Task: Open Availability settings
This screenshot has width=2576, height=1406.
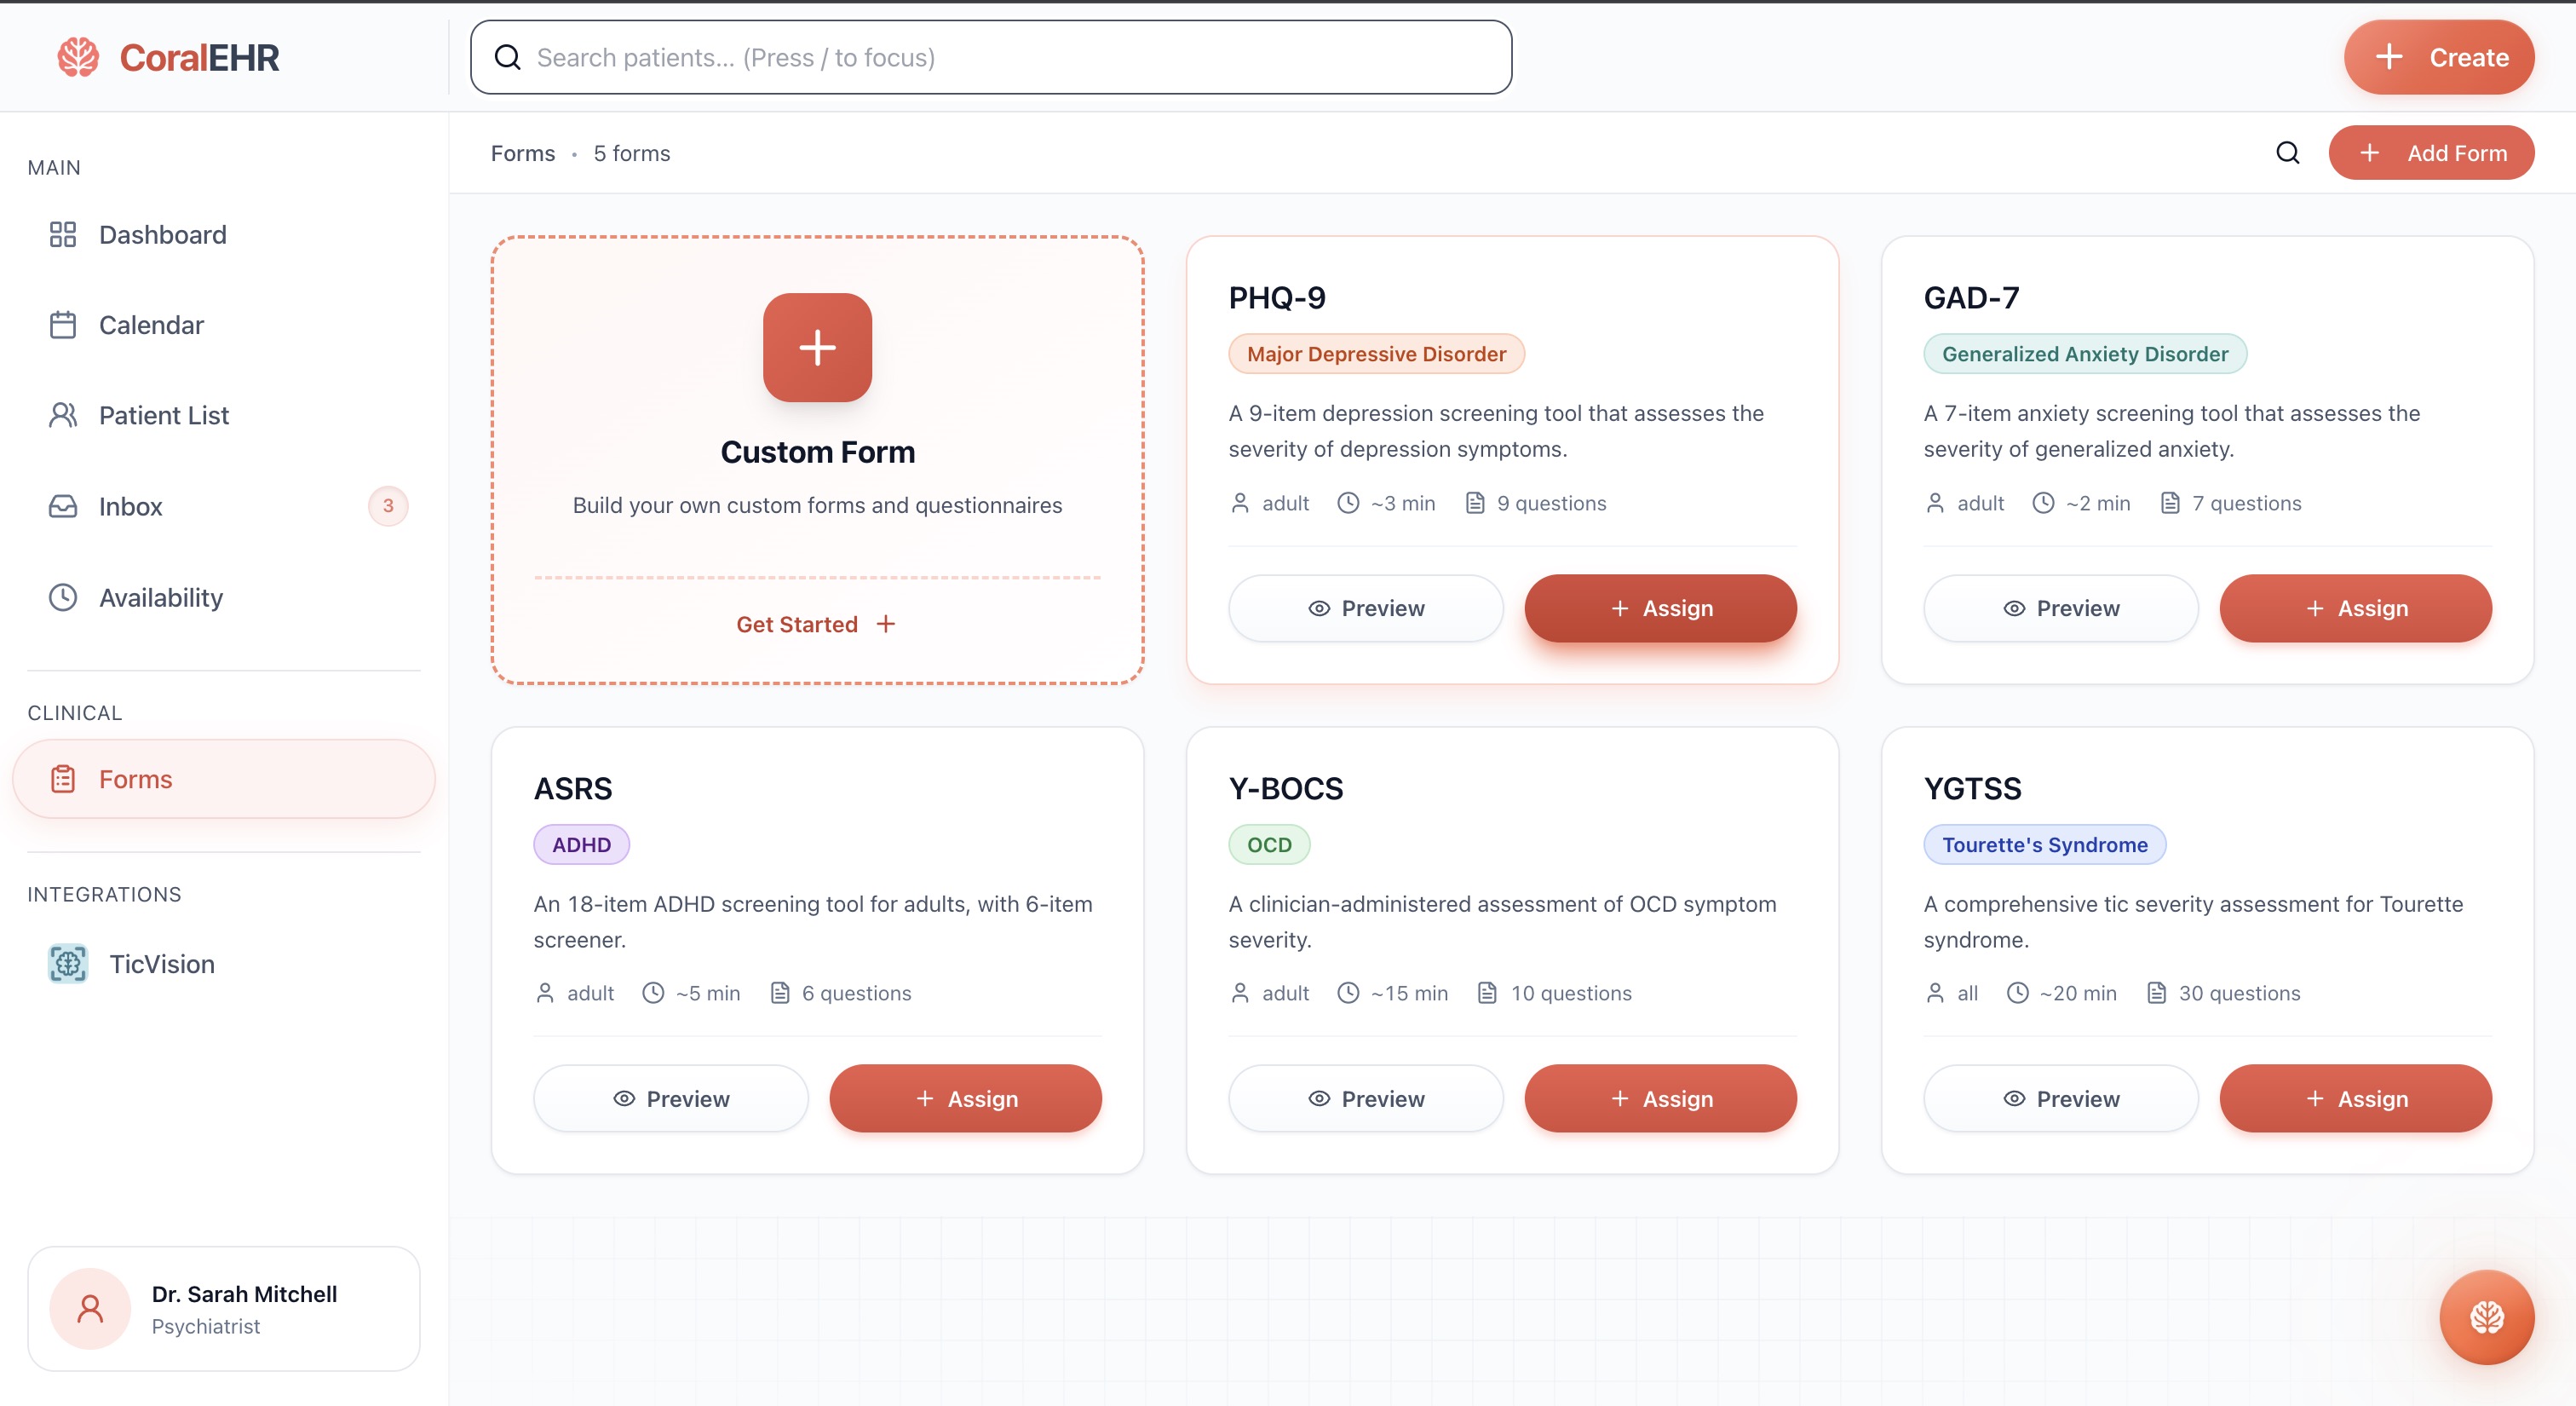Action: click(x=160, y=597)
